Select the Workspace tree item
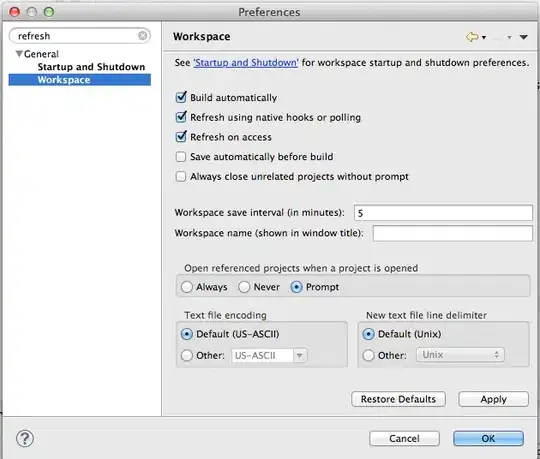 coord(80,80)
